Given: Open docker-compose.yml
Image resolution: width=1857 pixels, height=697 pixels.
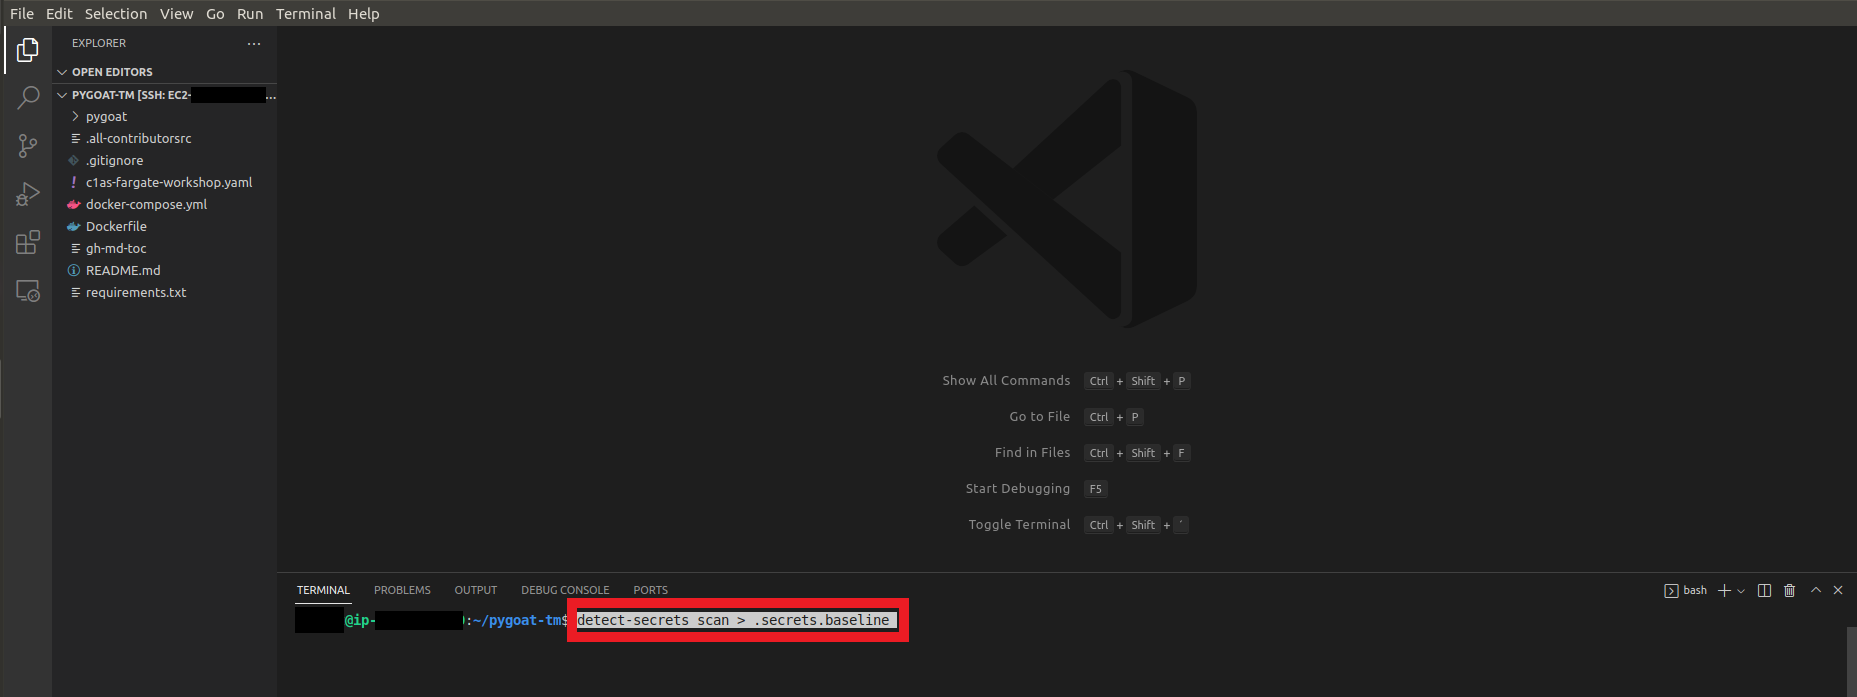Looking at the screenshot, I should pyautogui.click(x=164, y=205).
